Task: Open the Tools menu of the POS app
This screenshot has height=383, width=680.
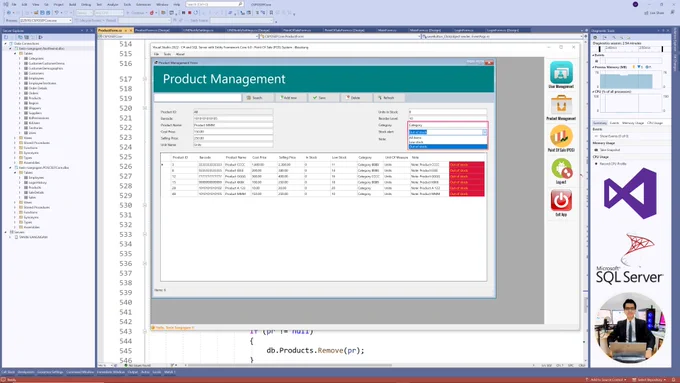Action: pos(167,54)
